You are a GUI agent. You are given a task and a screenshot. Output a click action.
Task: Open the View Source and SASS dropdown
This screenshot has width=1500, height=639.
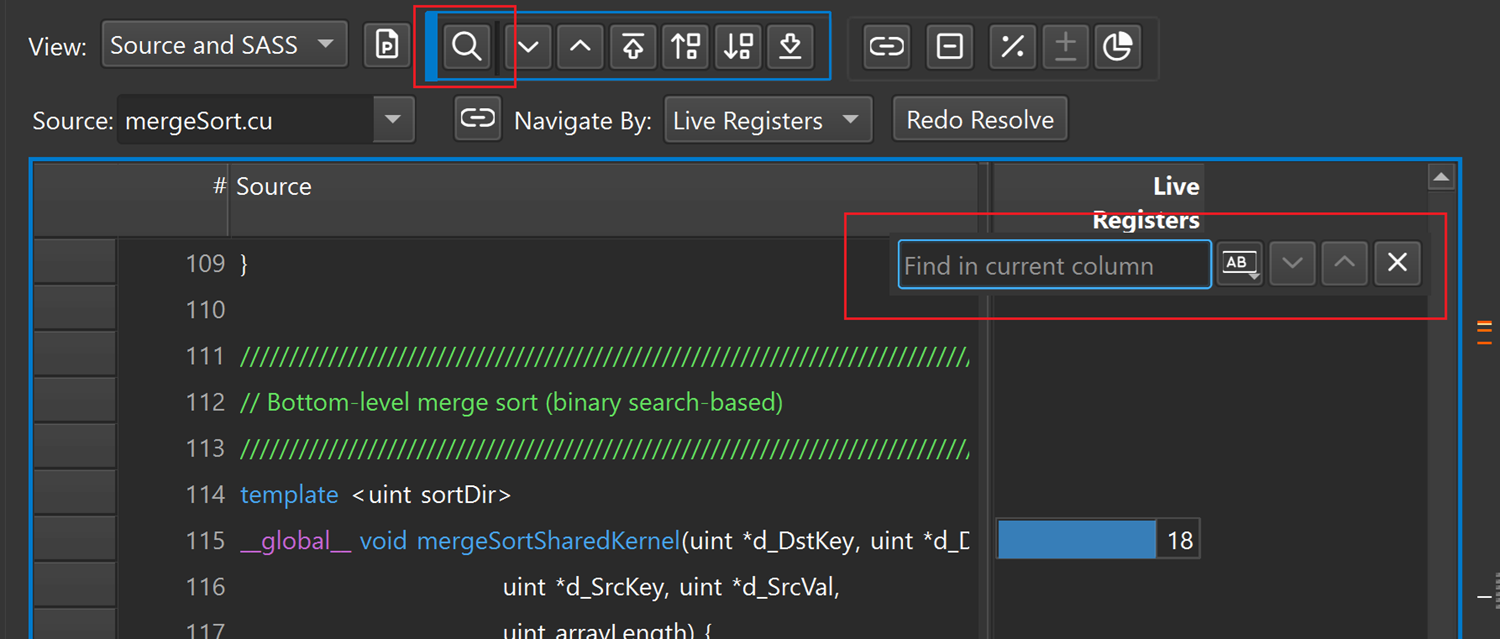[224, 44]
